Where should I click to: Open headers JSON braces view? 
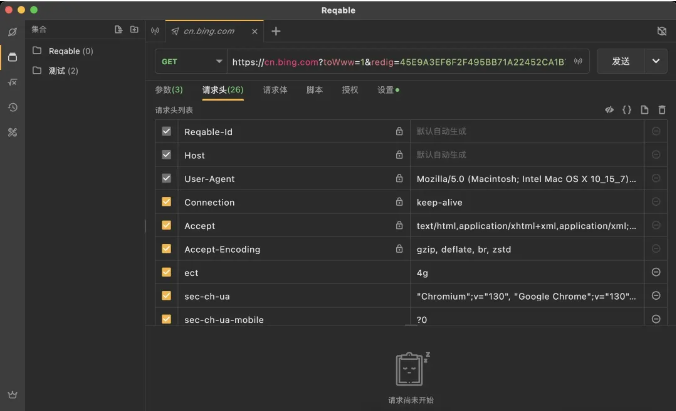[x=627, y=110]
